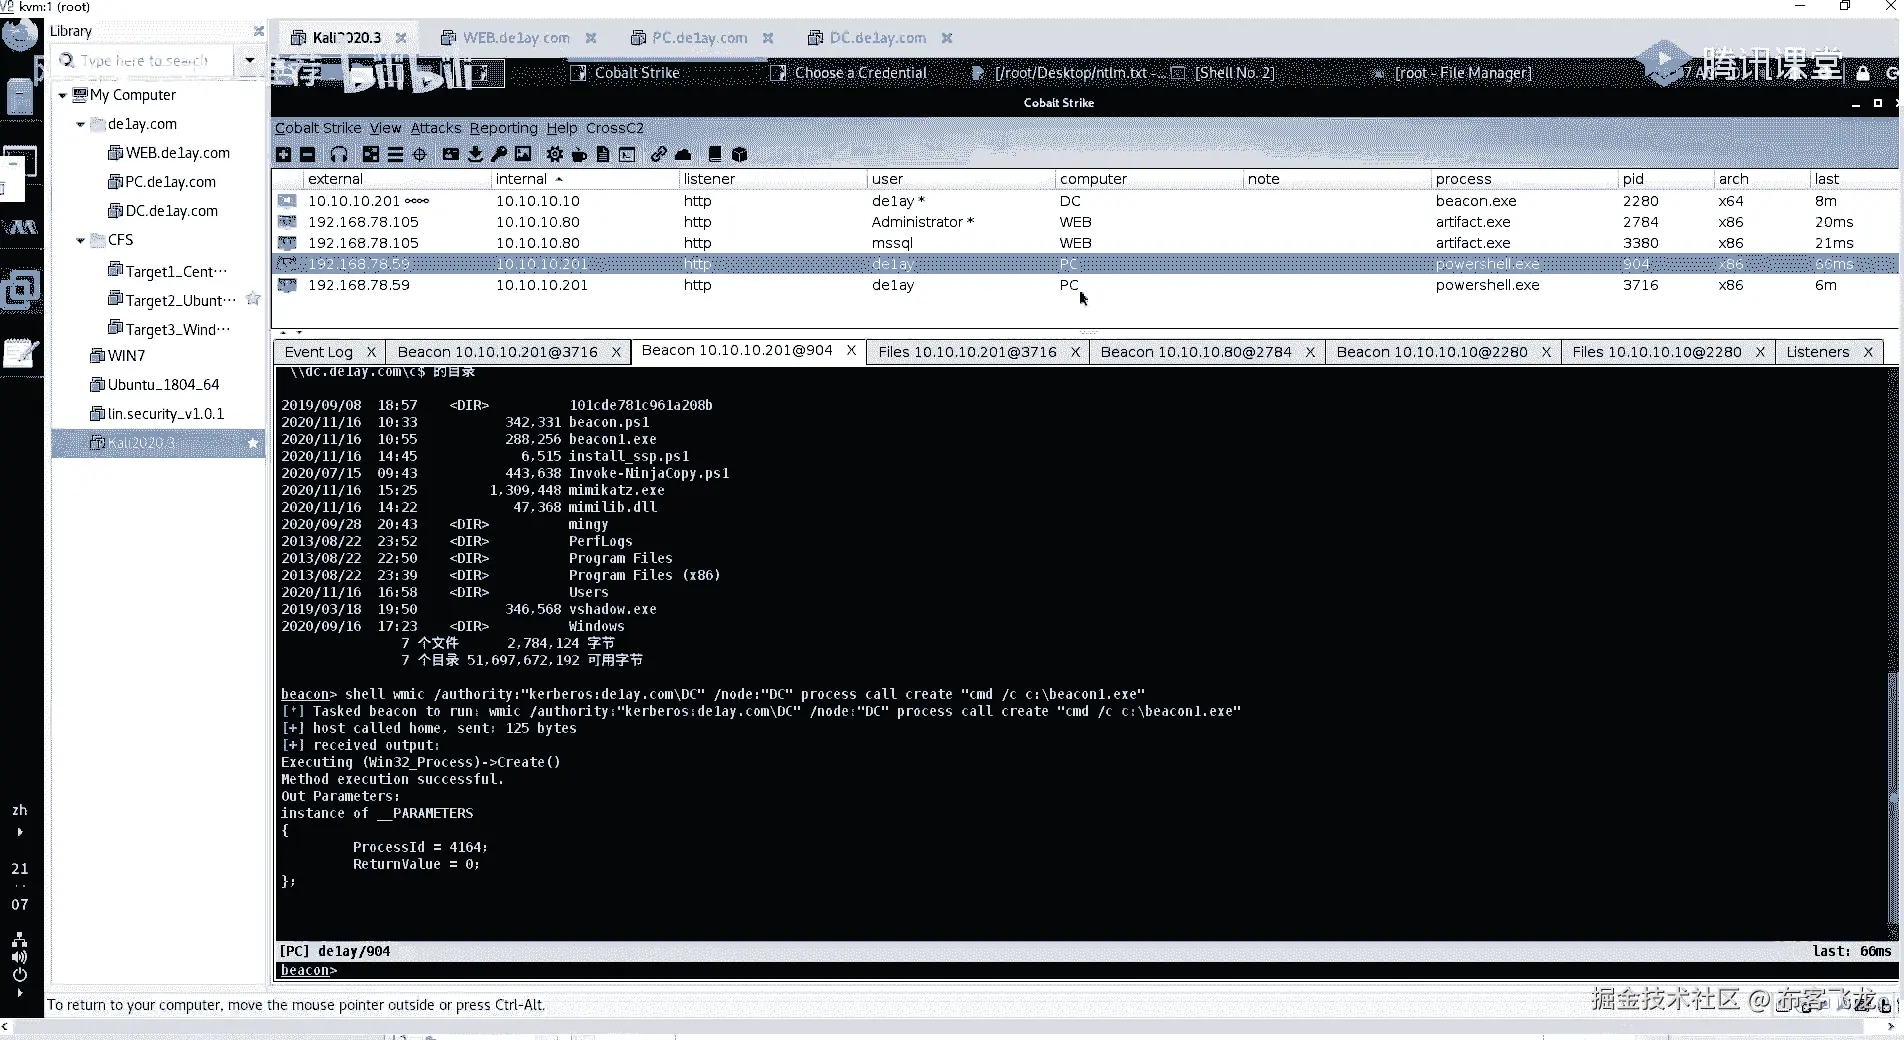
Task: Switch to Beacon 10.10.10.10@2280 tab
Action: coord(1432,352)
